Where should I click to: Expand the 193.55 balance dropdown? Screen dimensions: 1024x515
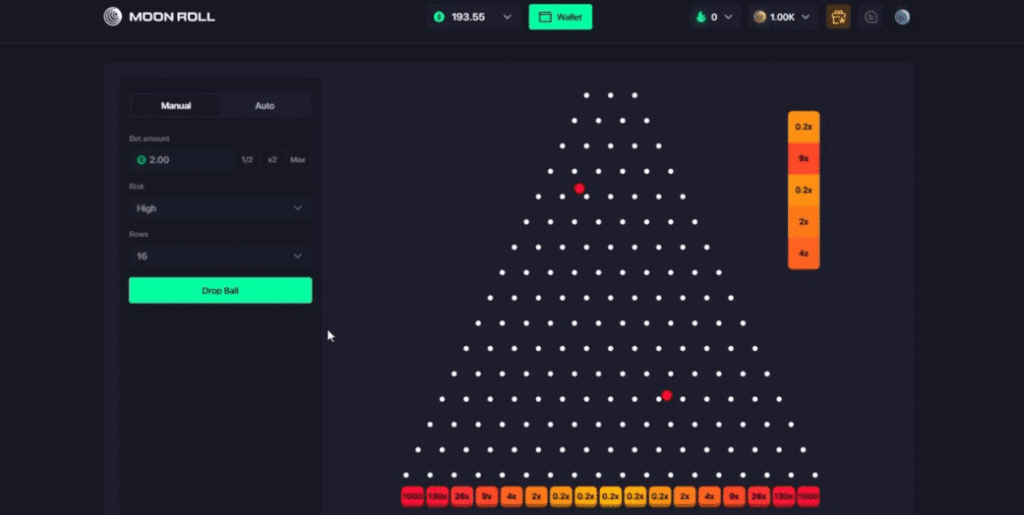507,17
